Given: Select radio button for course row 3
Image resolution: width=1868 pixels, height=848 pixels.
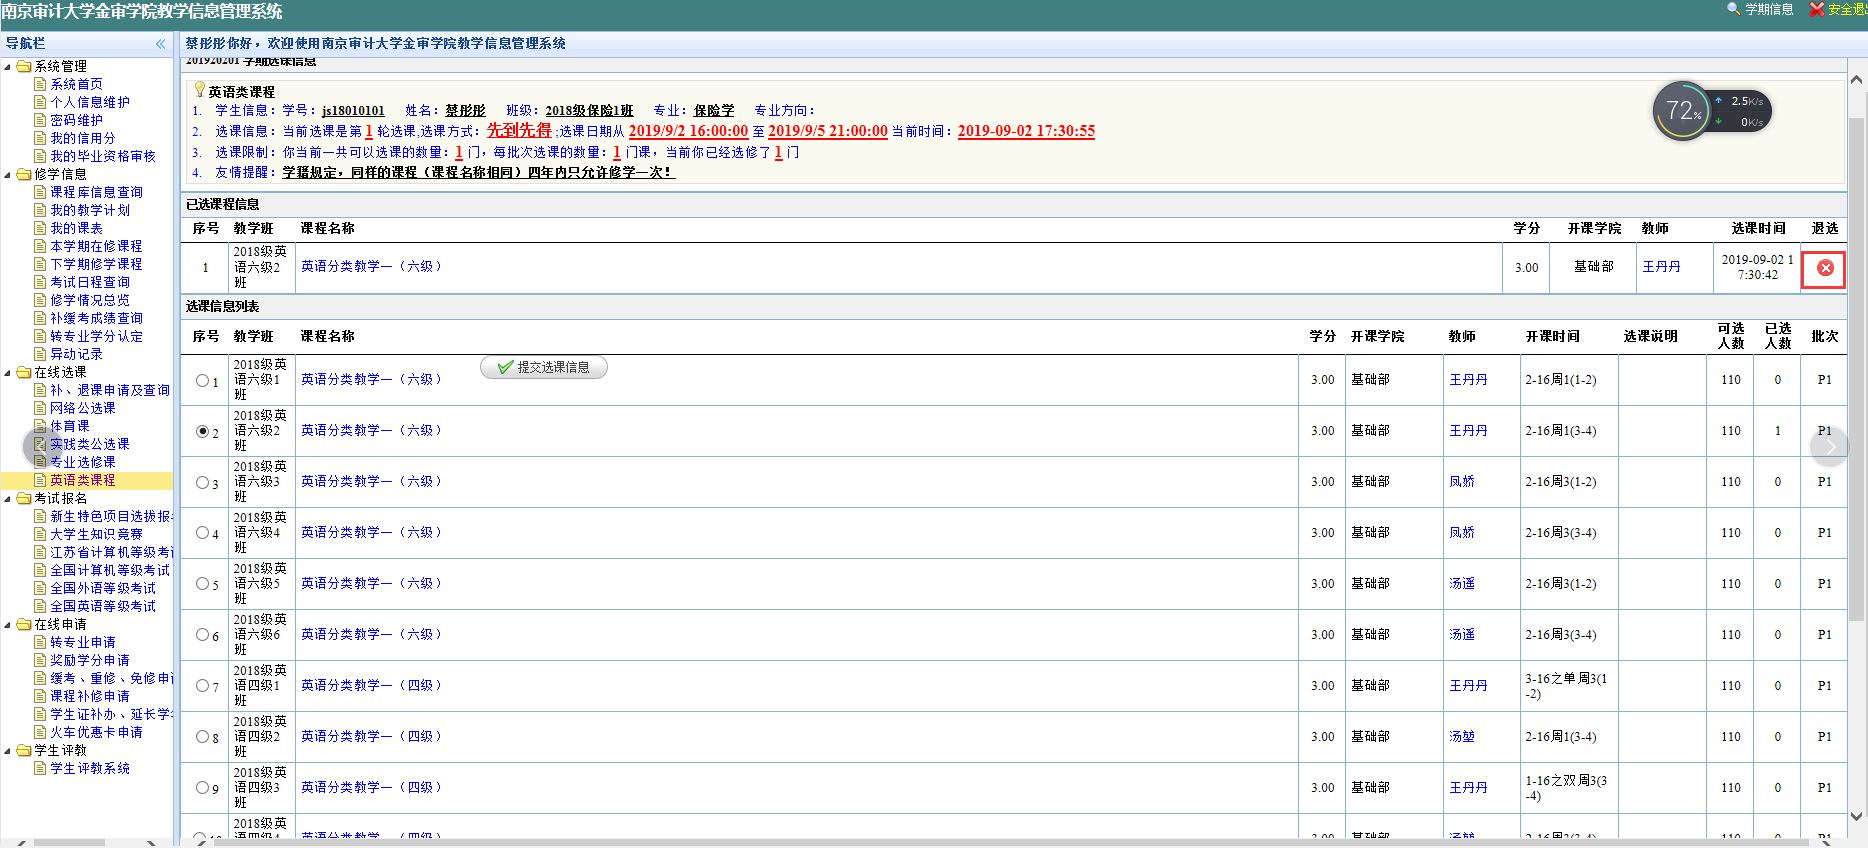Looking at the screenshot, I should (x=202, y=483).
